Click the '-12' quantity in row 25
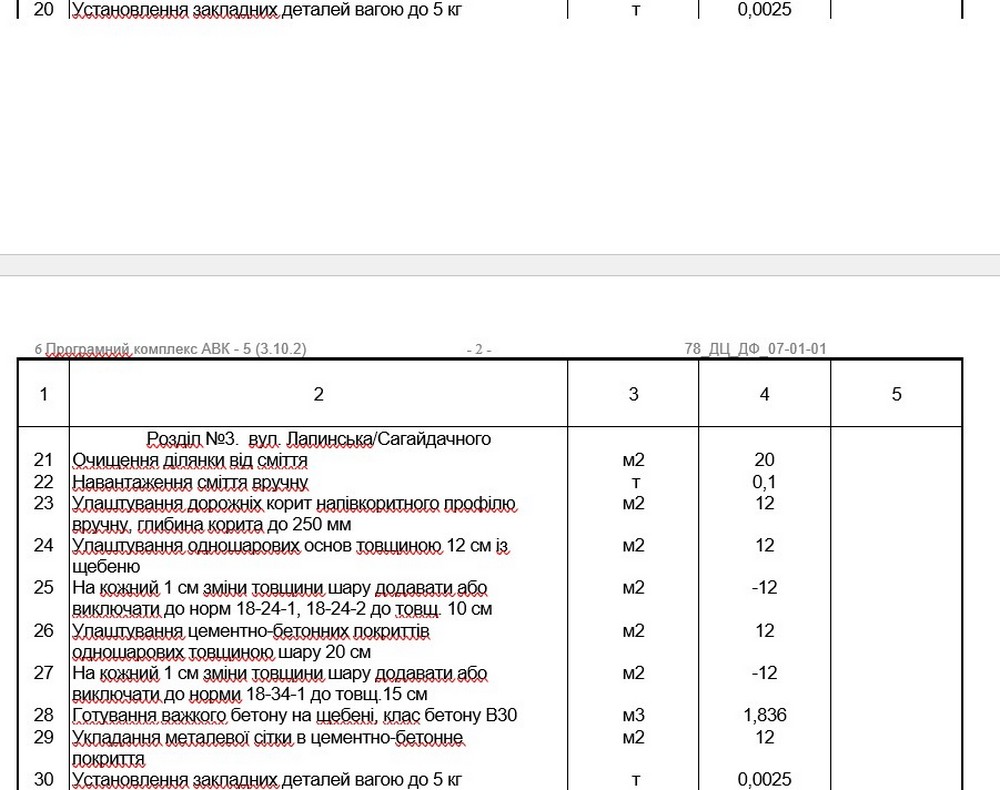 point(764,588)
